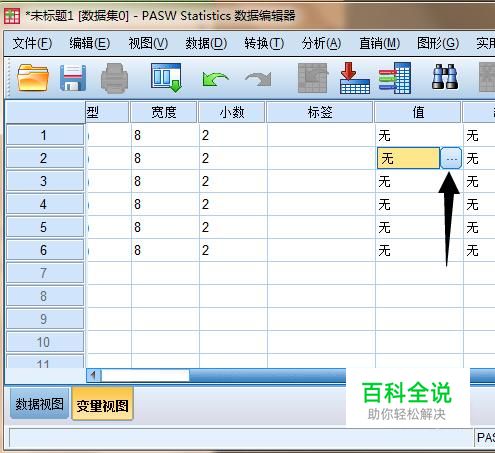Open the 编辑(E) menu
Viewport: 495px width, 453px height.
click(x=90, y=43)
